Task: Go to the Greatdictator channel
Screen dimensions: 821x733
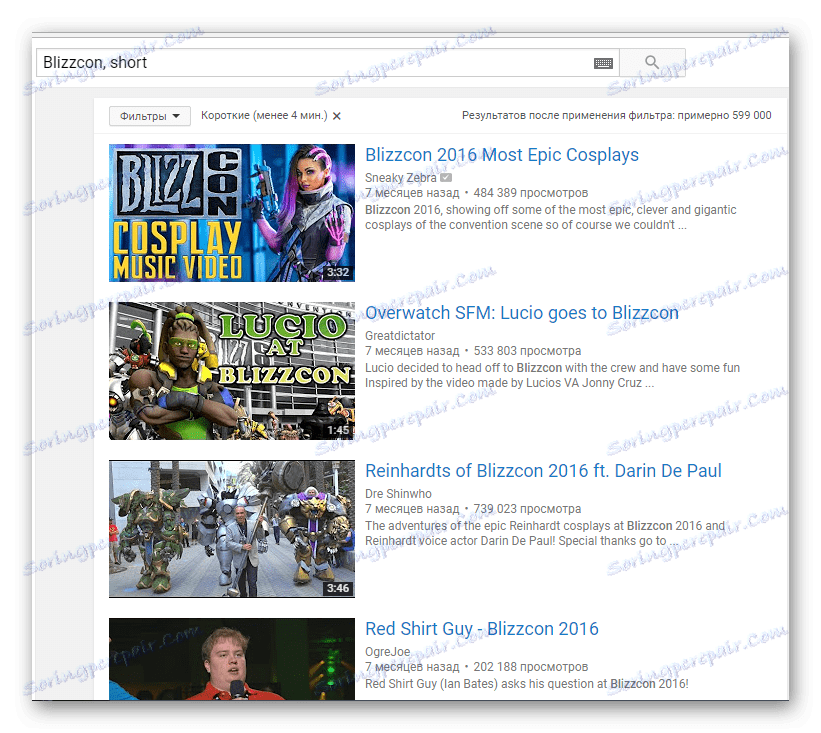Action: tap(400, 336)
